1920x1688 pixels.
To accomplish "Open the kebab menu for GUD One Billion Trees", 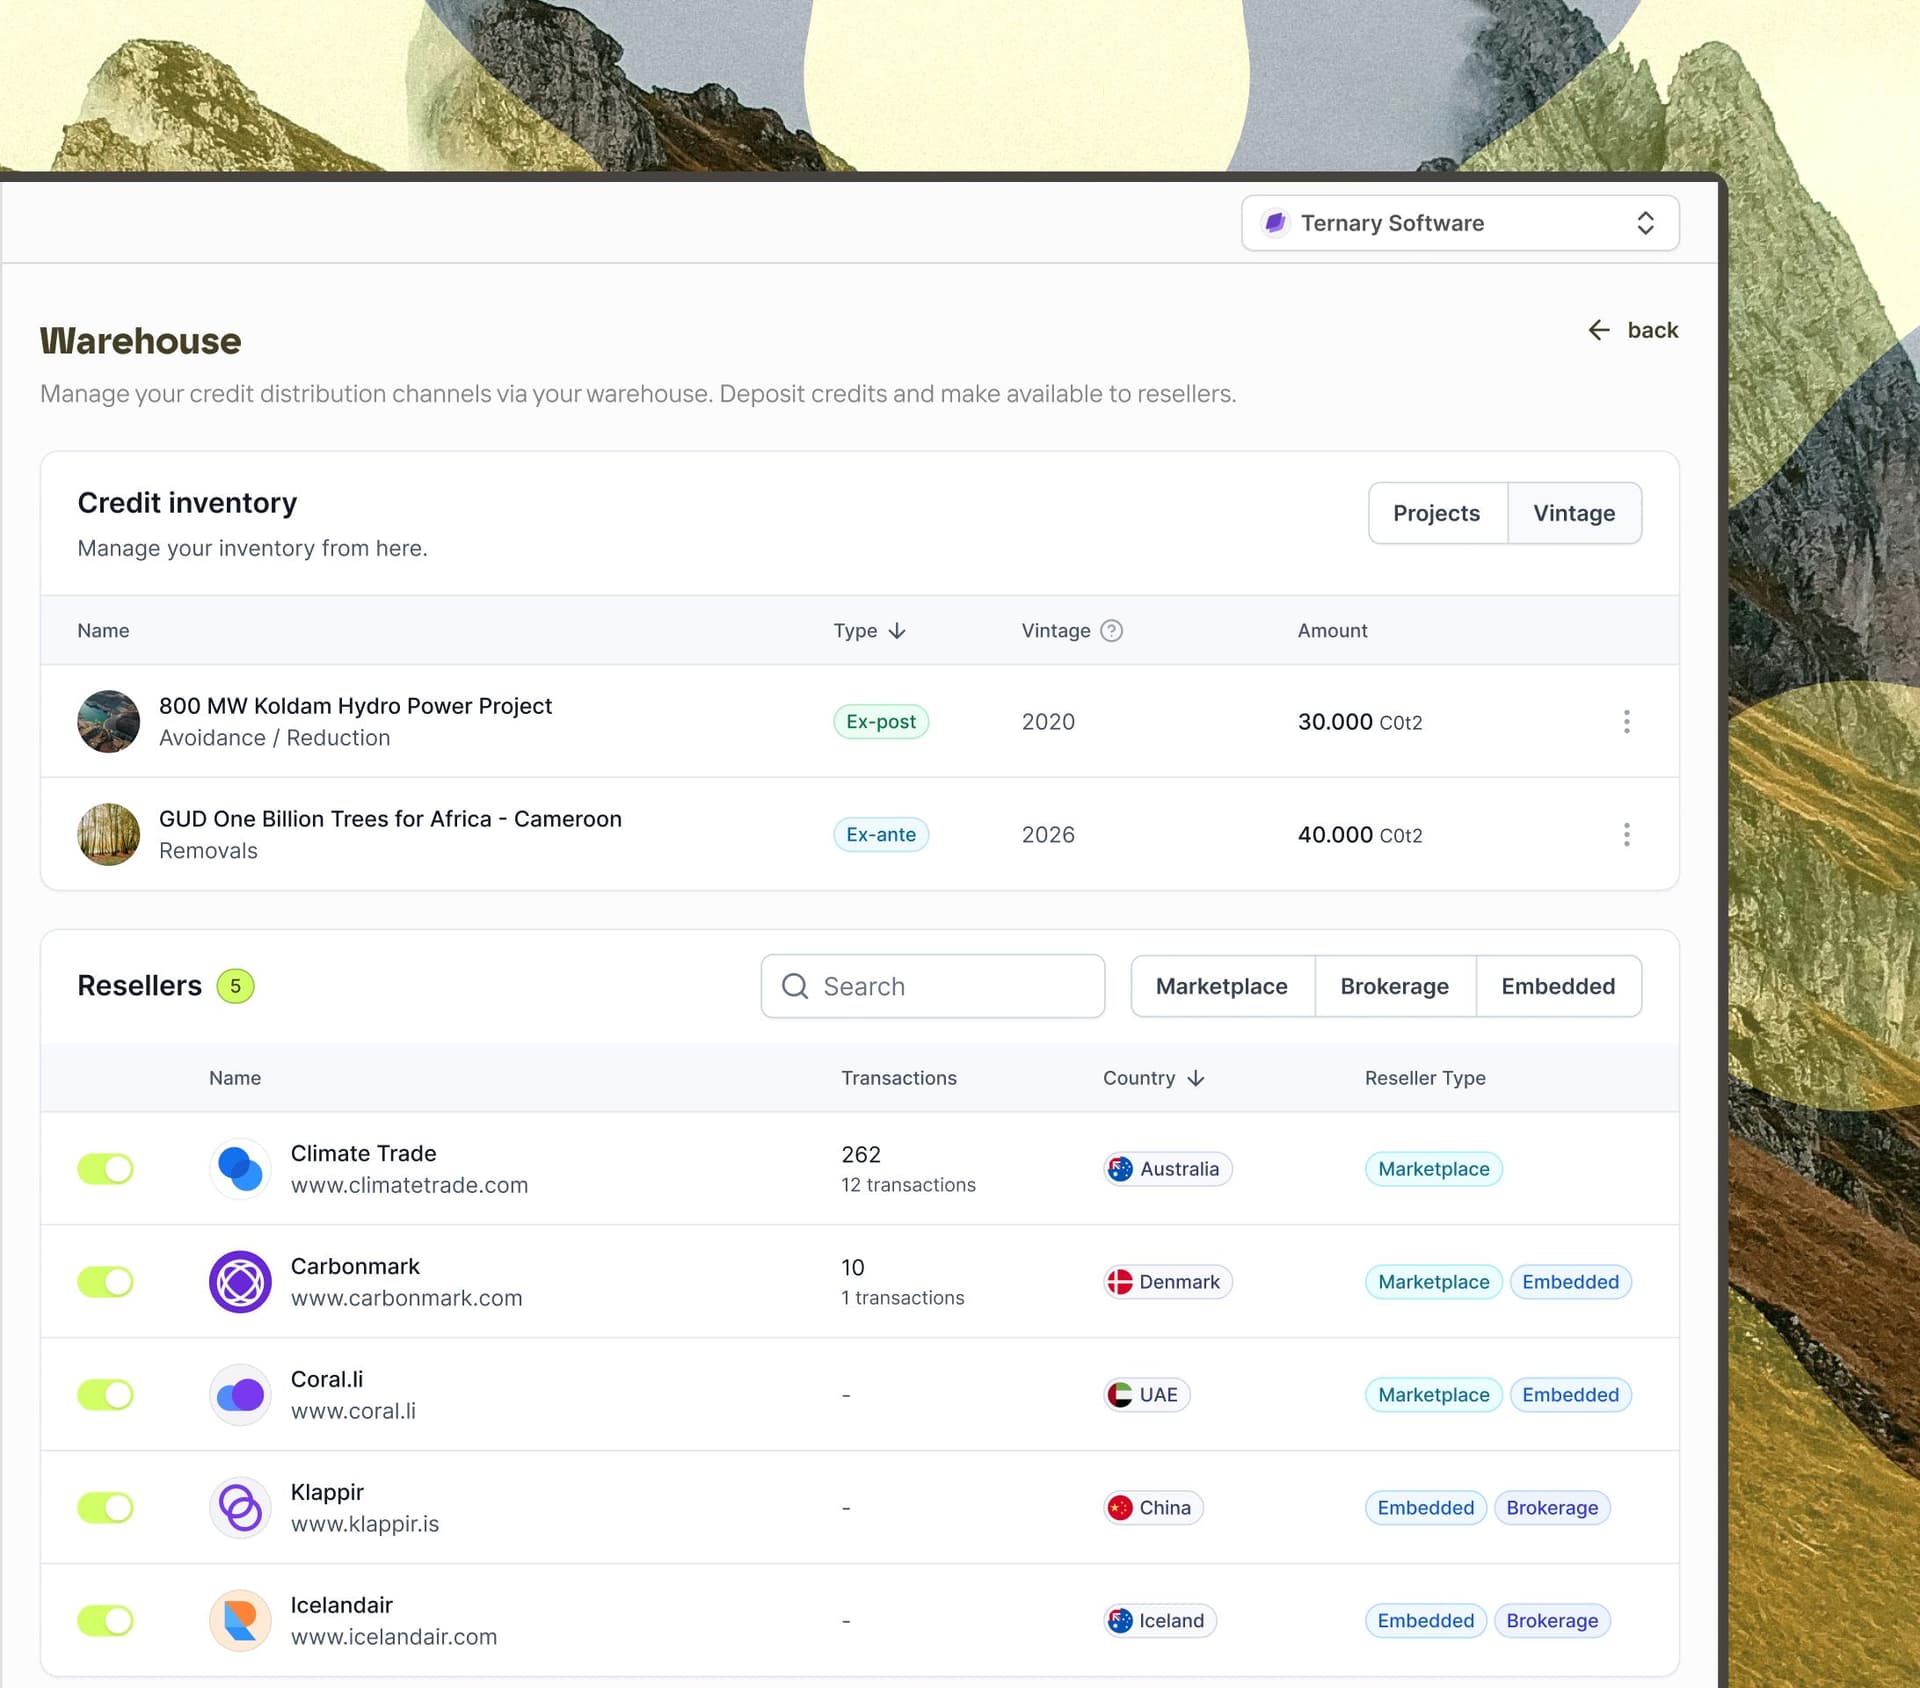I will click(1627, 834).
